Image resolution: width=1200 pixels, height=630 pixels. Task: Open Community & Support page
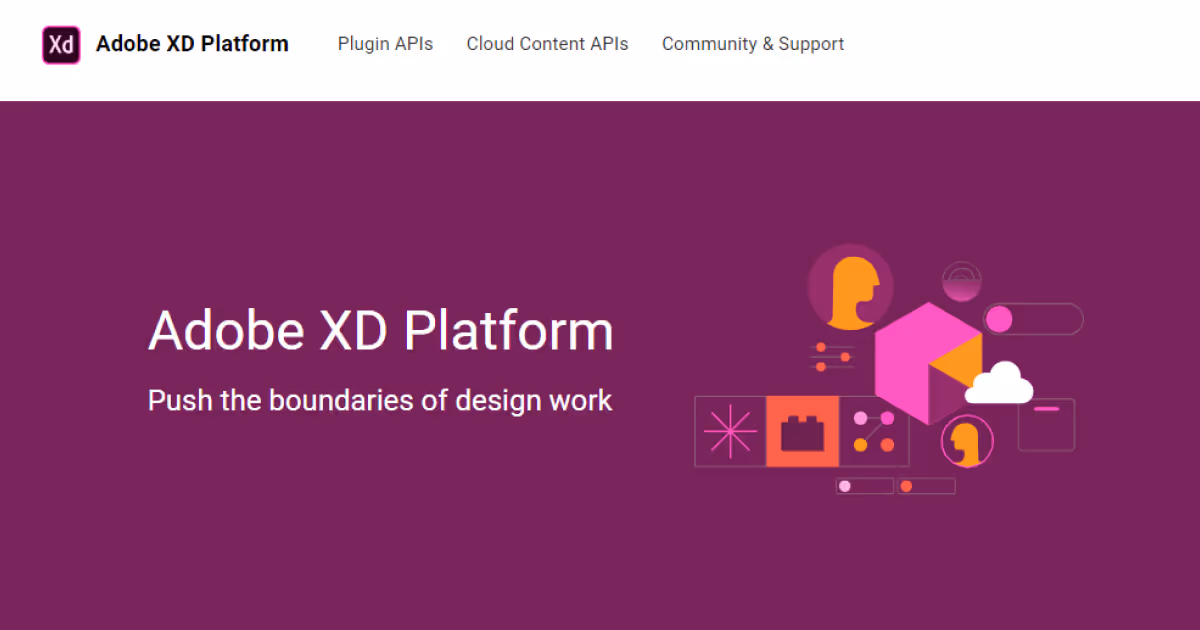click(x=753, y=44)
